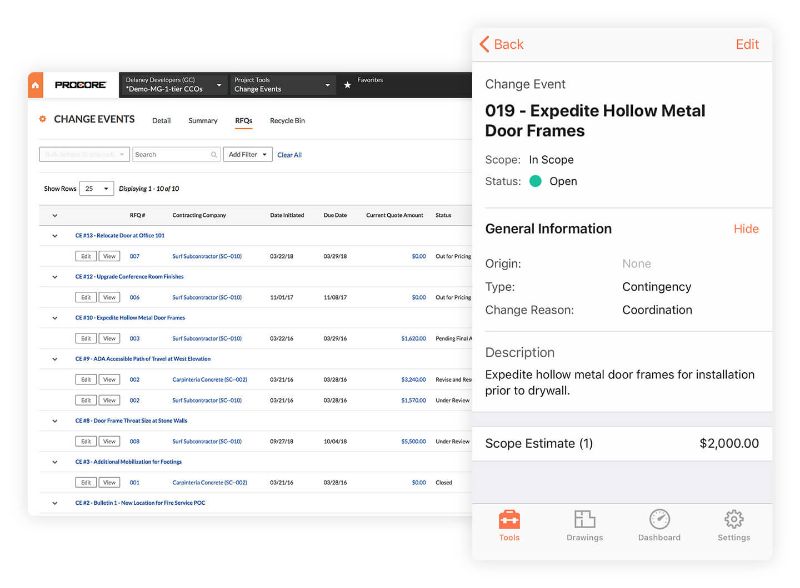Switch to the Recycle Bin tab
The image size is (800, 588).
pyautogui.click(x=287, y=121)
